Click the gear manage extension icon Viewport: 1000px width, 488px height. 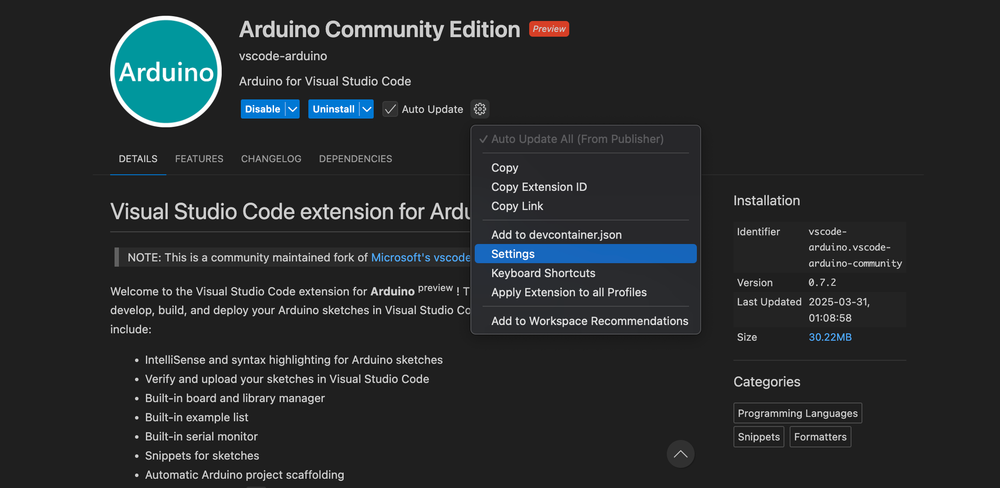[480, 109]
